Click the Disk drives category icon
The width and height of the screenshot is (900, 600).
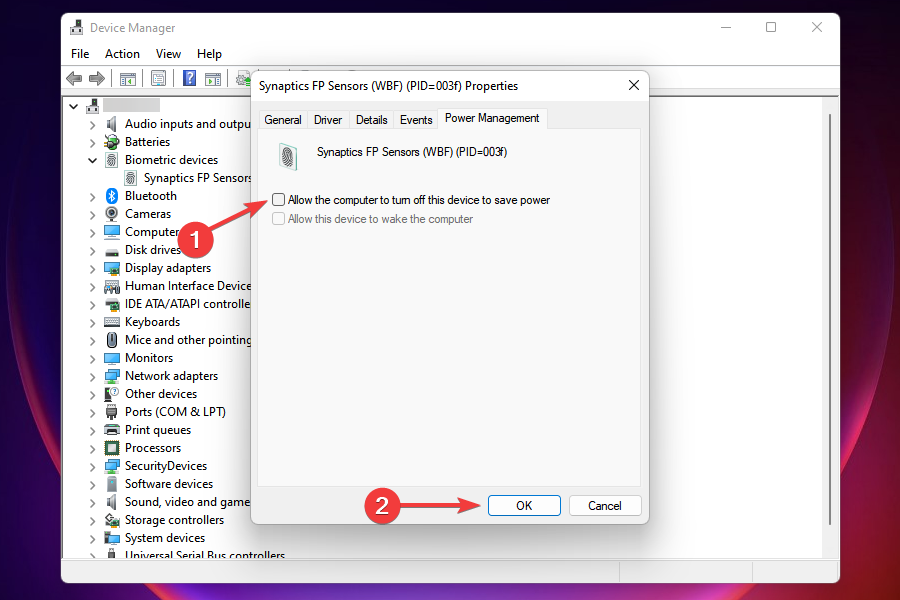point(111,251)
